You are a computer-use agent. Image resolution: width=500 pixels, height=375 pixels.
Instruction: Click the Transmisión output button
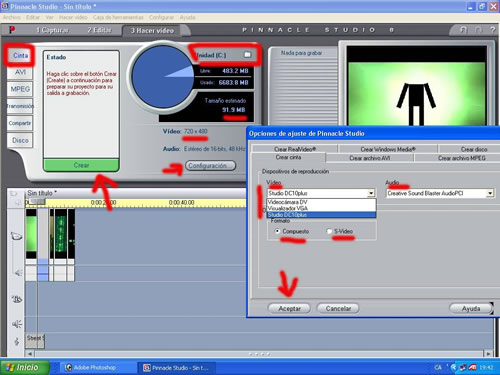click(20, 106)
